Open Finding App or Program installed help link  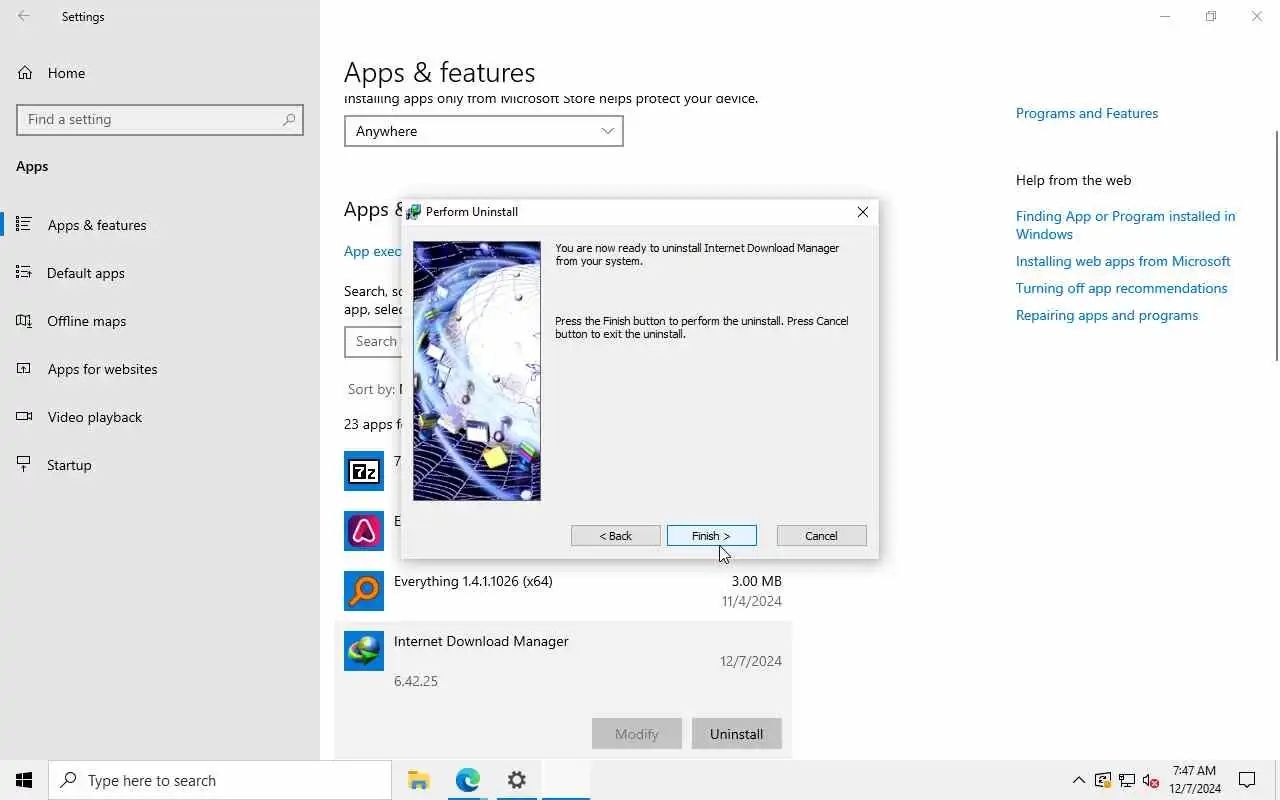[1126, 225]
